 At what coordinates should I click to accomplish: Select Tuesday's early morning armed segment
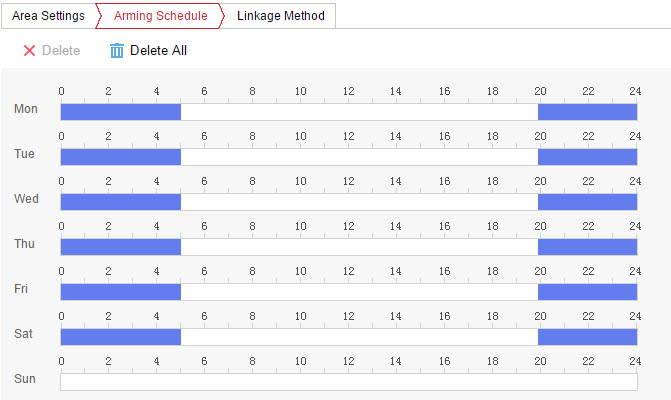(x=120, y=156)
